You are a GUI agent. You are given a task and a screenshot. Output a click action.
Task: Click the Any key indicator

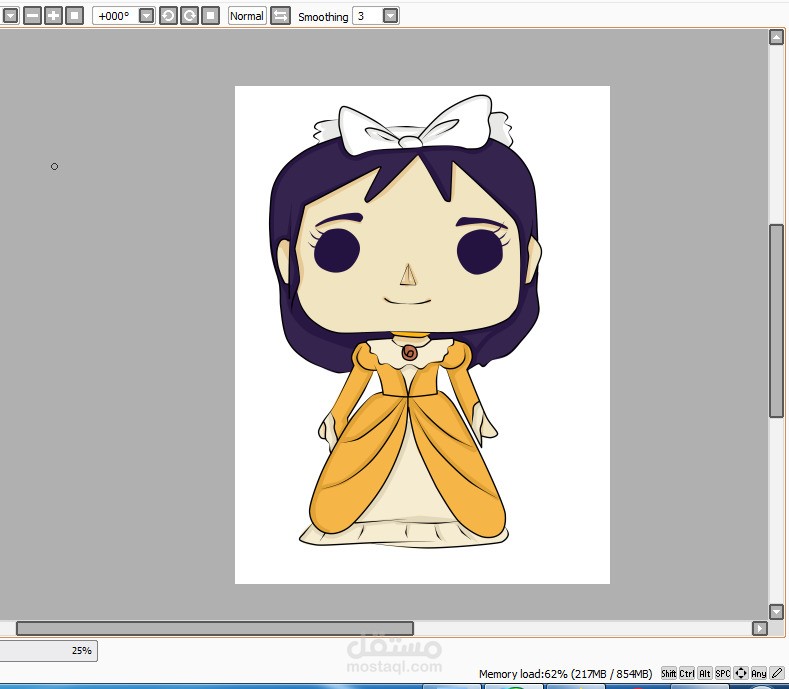pos(758,673)
